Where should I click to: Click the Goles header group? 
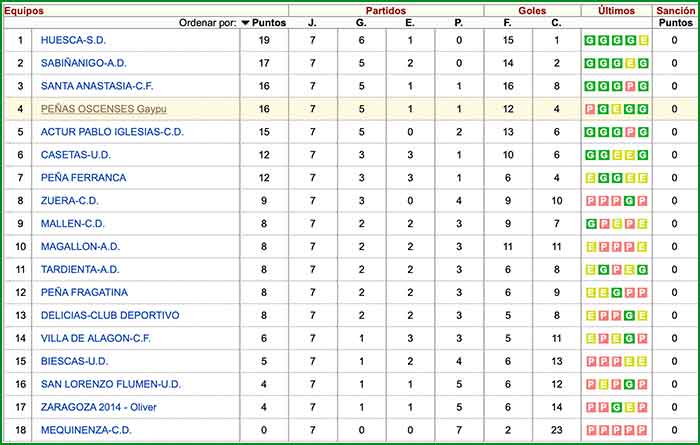[x=531, y=9]
